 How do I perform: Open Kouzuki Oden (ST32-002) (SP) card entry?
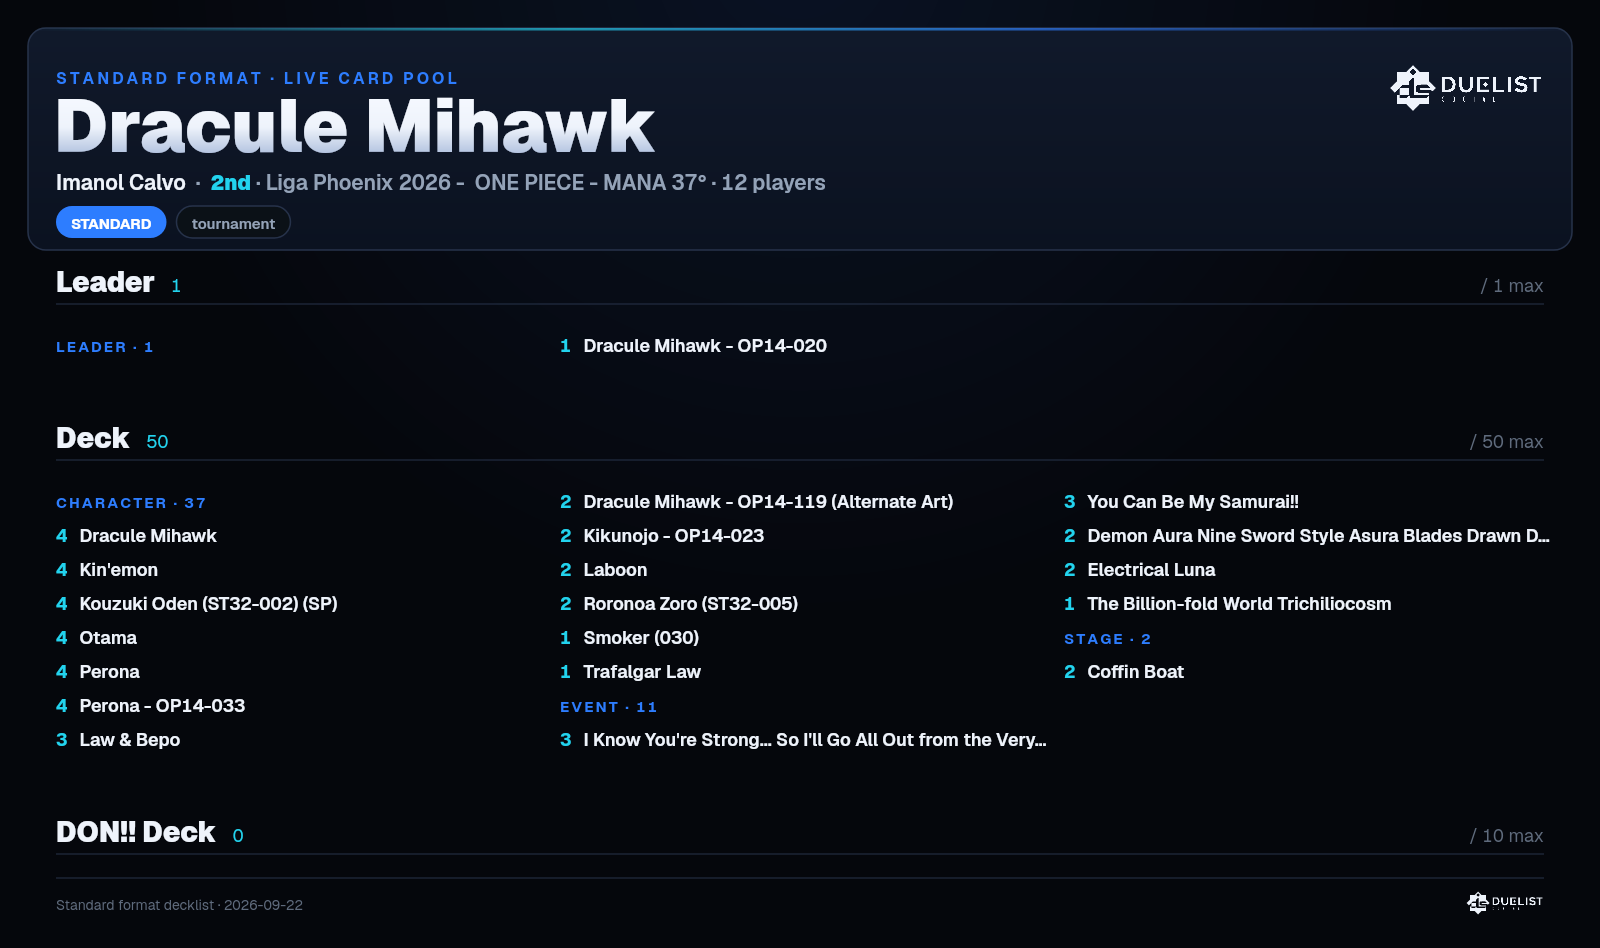[197, 604]
